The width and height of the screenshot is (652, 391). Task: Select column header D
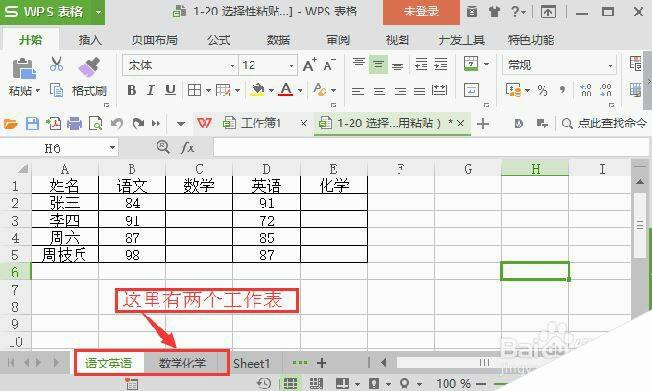coord(267,169)
